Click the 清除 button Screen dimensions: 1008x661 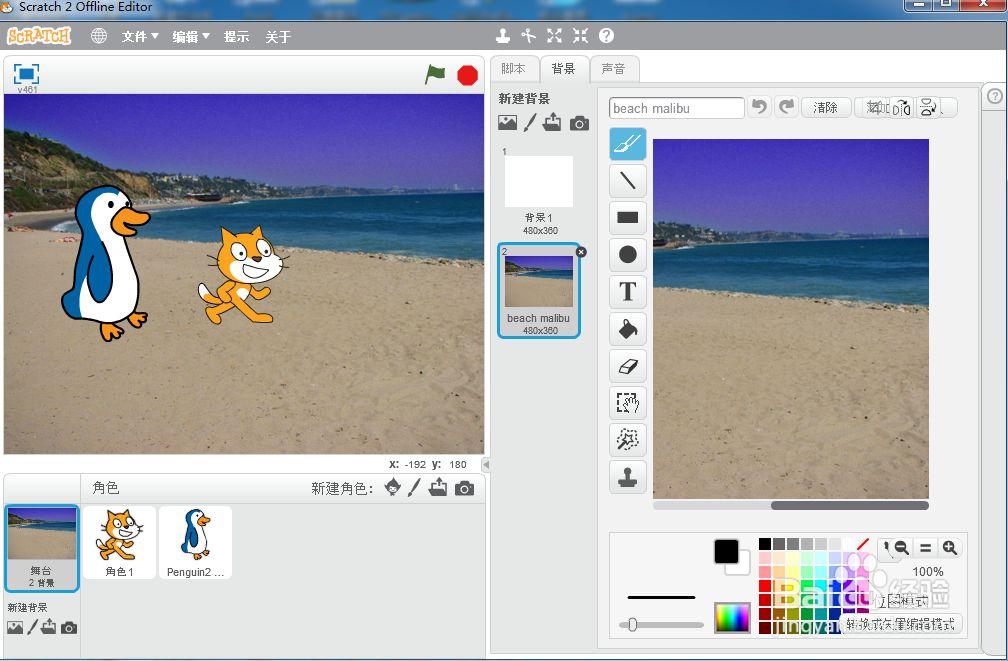tap(826, 107)
